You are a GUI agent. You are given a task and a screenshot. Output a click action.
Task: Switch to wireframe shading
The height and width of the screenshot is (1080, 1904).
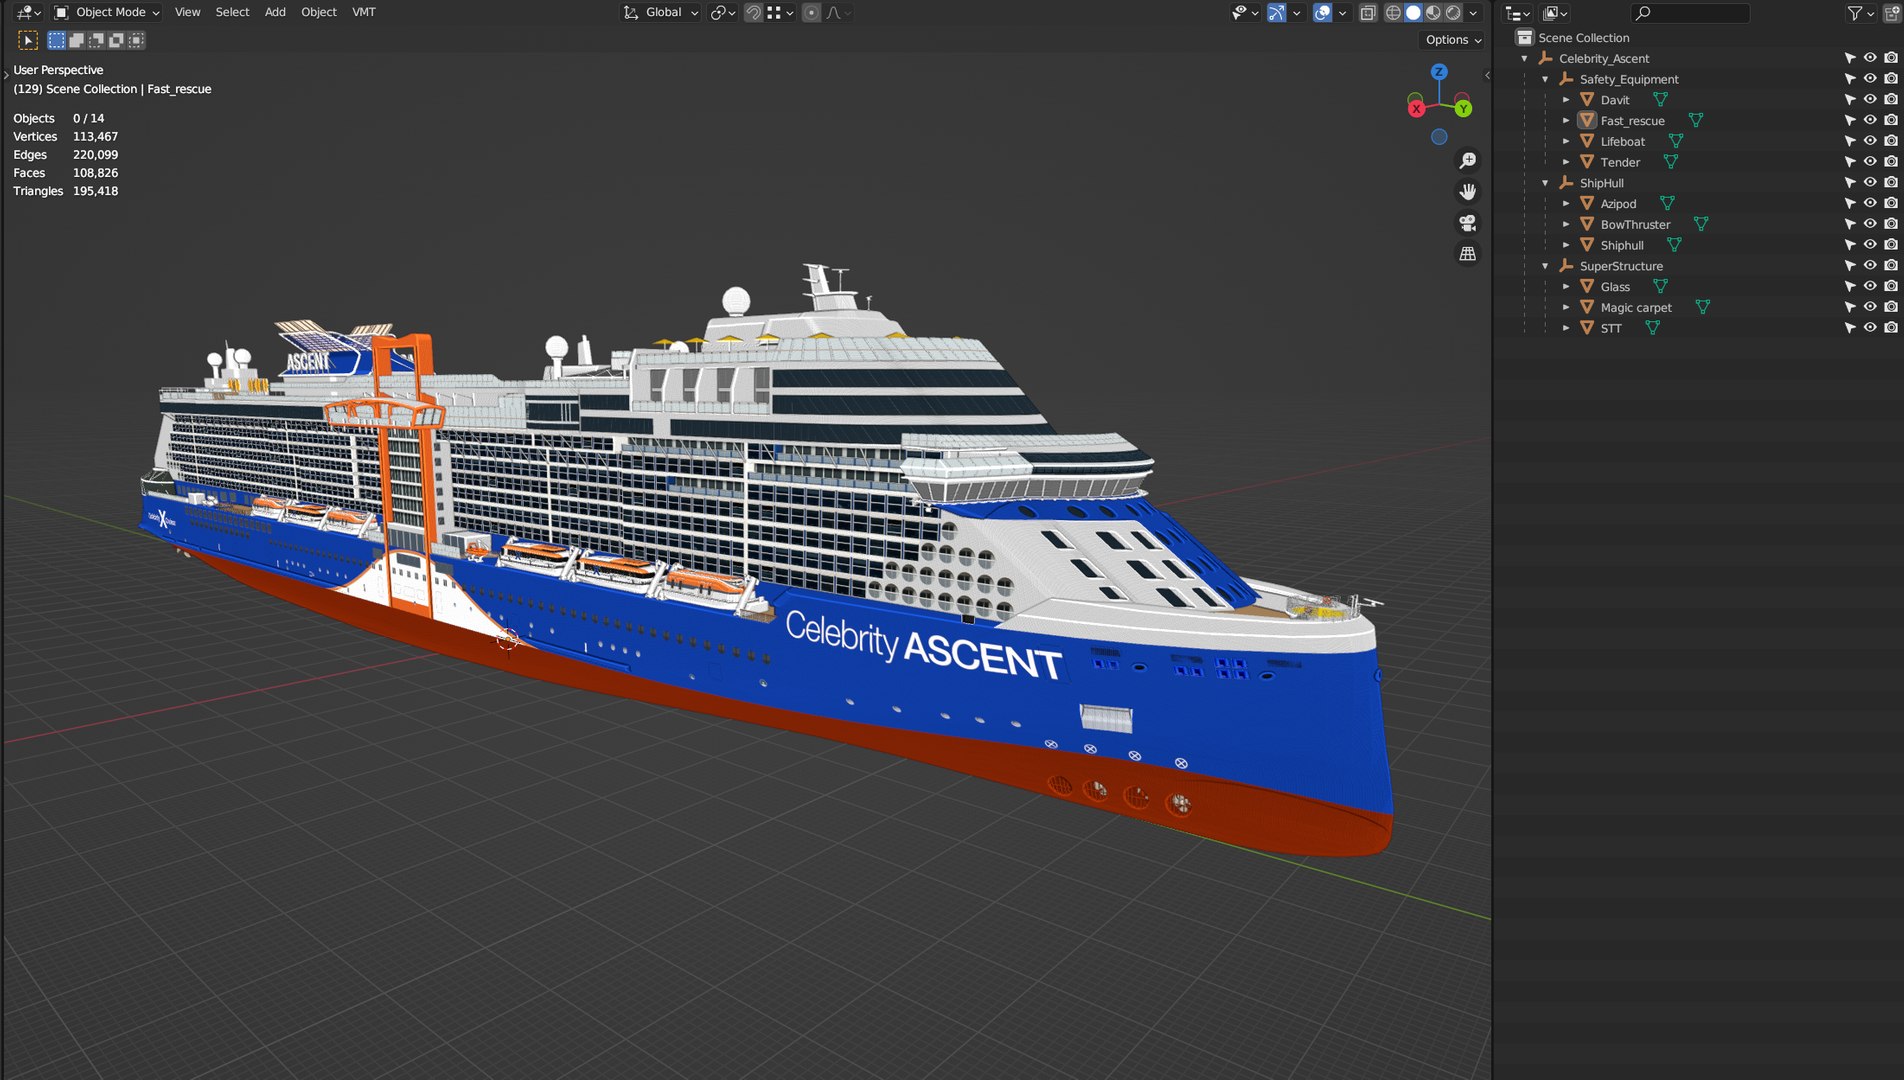click(1393, 12)
